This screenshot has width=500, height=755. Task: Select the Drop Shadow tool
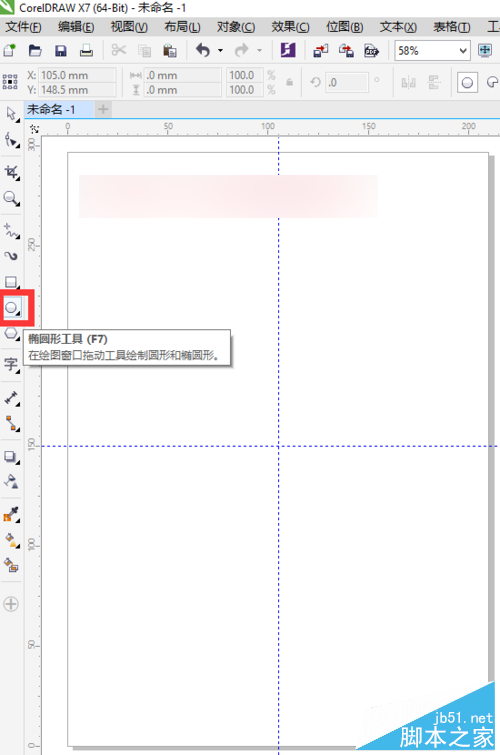pos(11,456)
